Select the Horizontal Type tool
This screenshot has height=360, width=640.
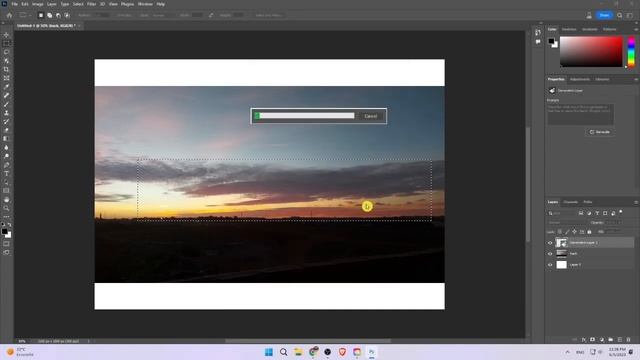click(x=6, y=173)
